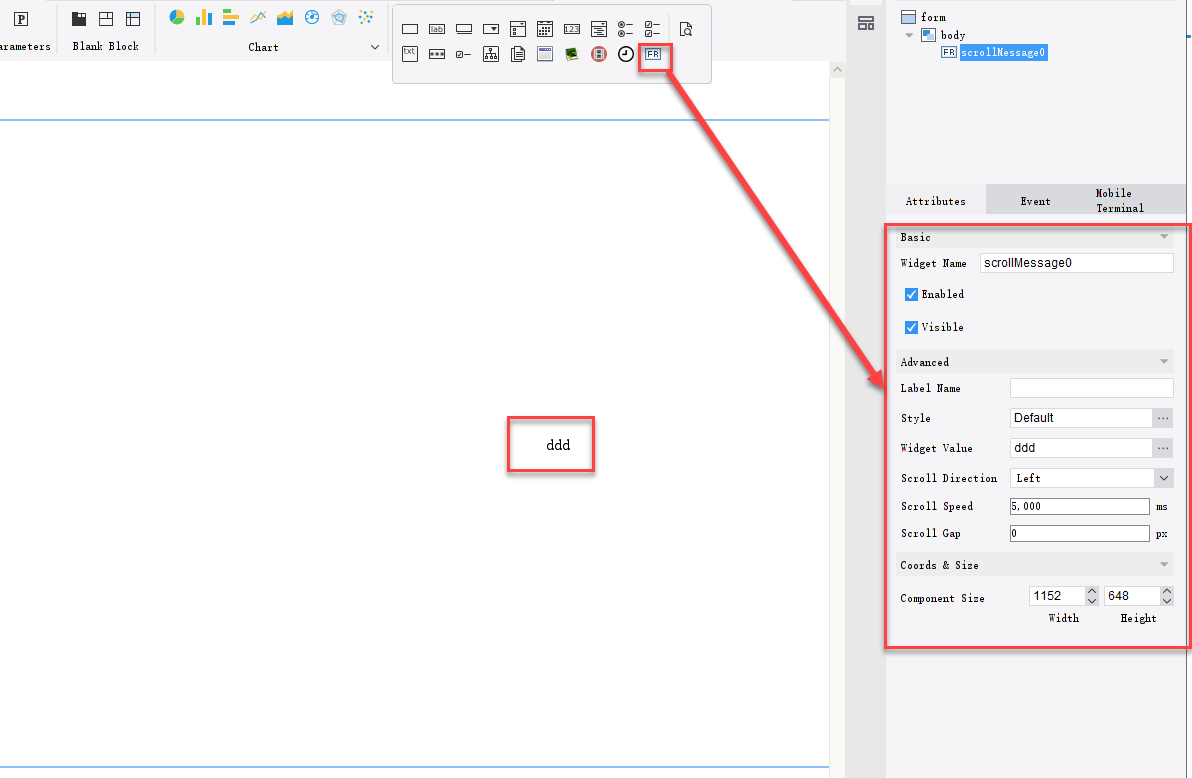Switch to the Event tab
Viewport: 1192px width, 778px height.
point(1035,201)
